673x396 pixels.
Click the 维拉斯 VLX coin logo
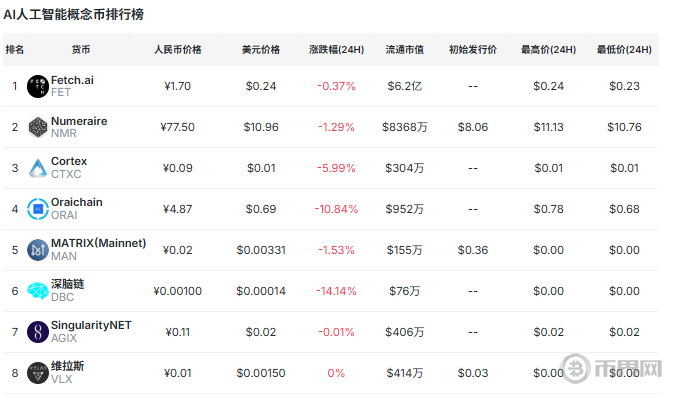(x=38, y=373)
